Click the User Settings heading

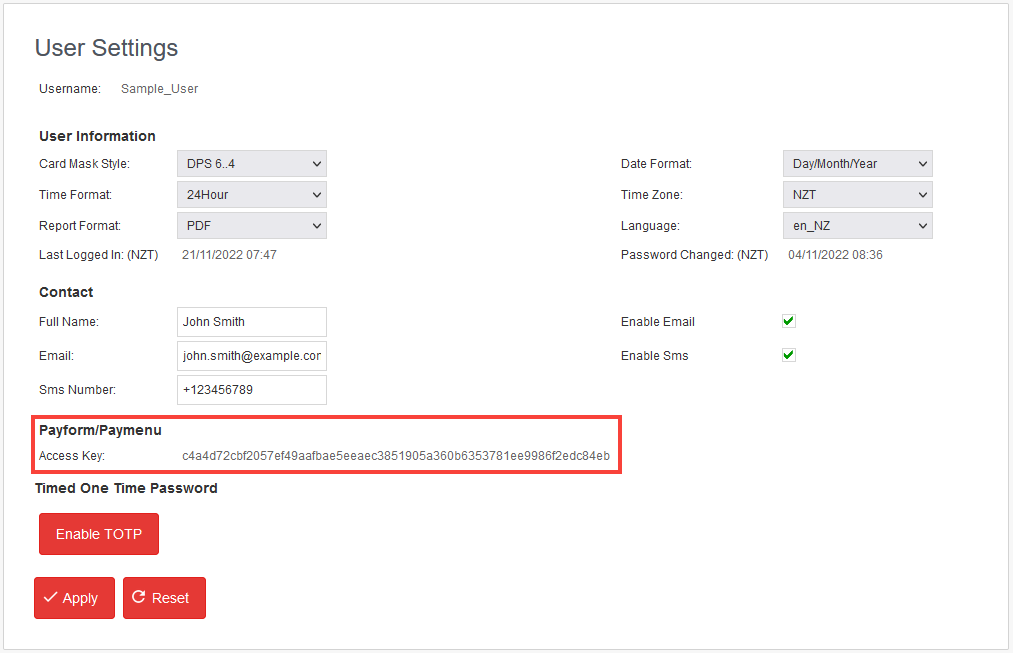tap(106, 48)
